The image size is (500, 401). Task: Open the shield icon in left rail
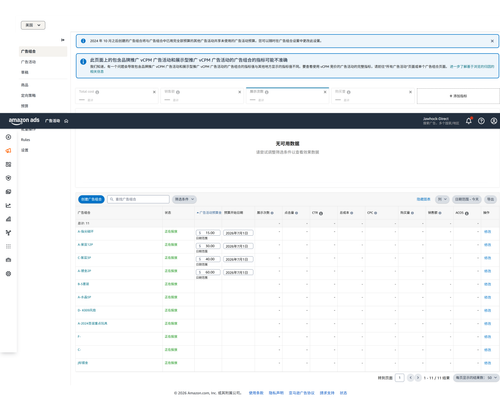coord(8,178)
